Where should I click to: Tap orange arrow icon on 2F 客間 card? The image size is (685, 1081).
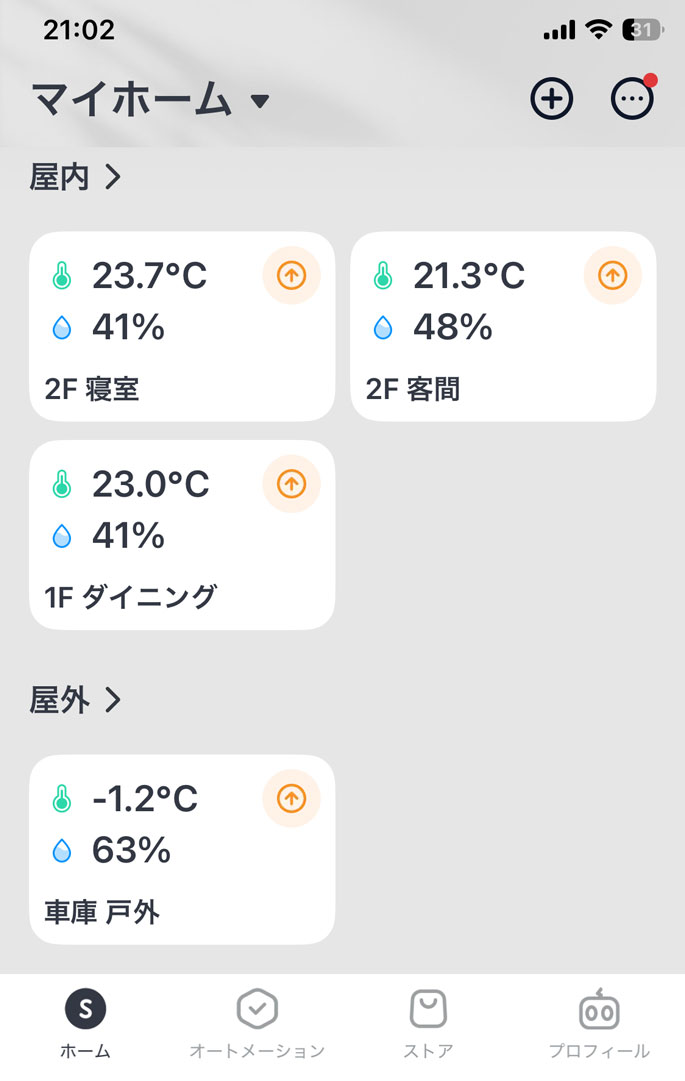point(612,276)
